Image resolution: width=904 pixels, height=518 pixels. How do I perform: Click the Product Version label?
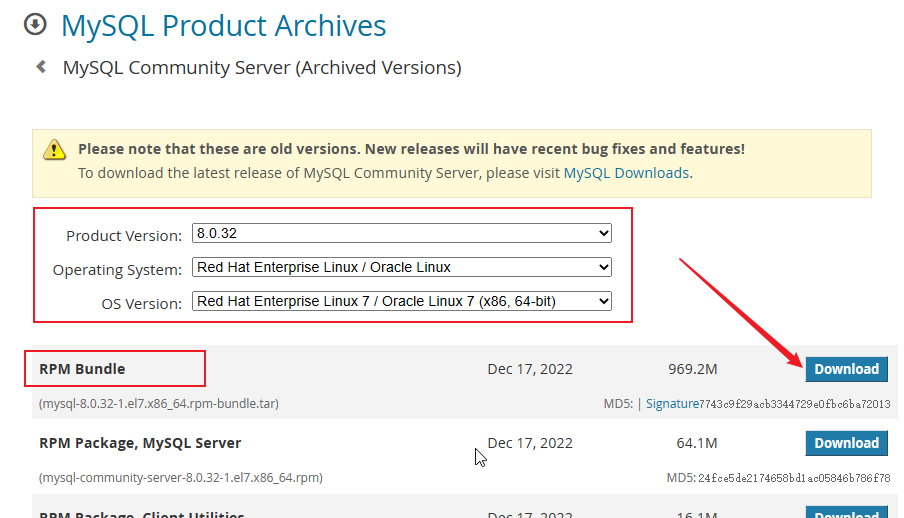pyautogui.click(x=124, y=236)
